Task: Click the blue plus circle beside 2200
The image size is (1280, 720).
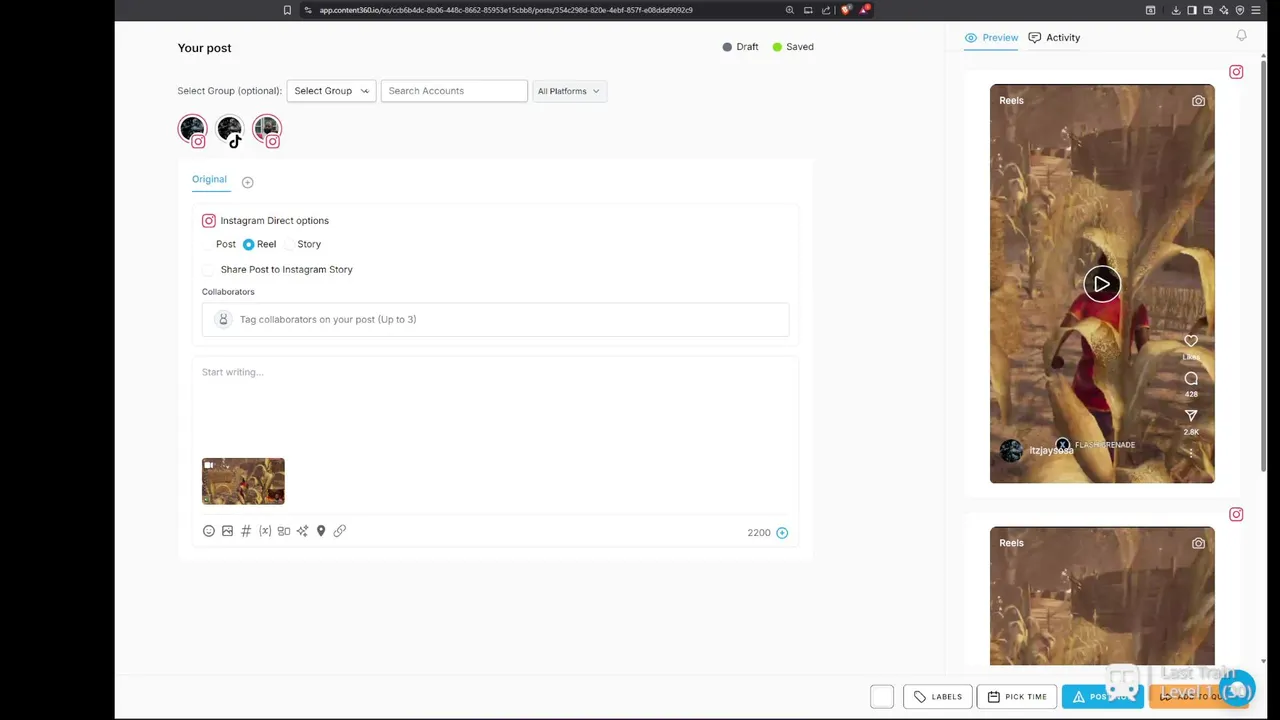Action: point(782,533)
